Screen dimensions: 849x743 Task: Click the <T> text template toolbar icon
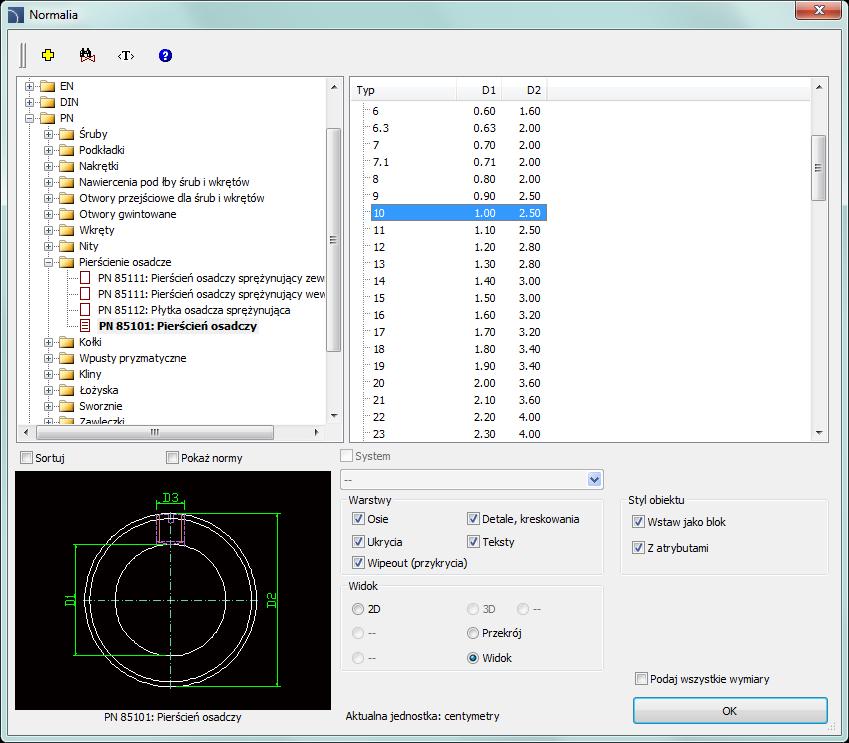(x=126, y=55)
